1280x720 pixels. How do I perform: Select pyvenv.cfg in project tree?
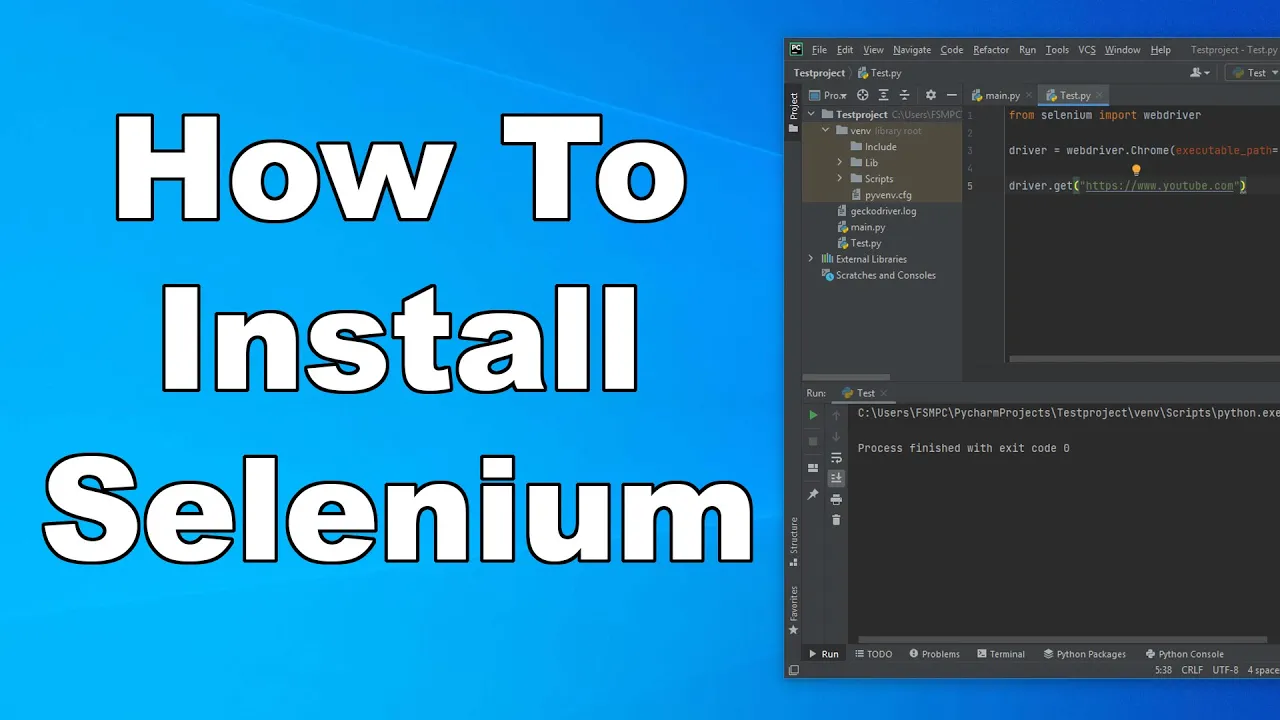click(880, 195)
